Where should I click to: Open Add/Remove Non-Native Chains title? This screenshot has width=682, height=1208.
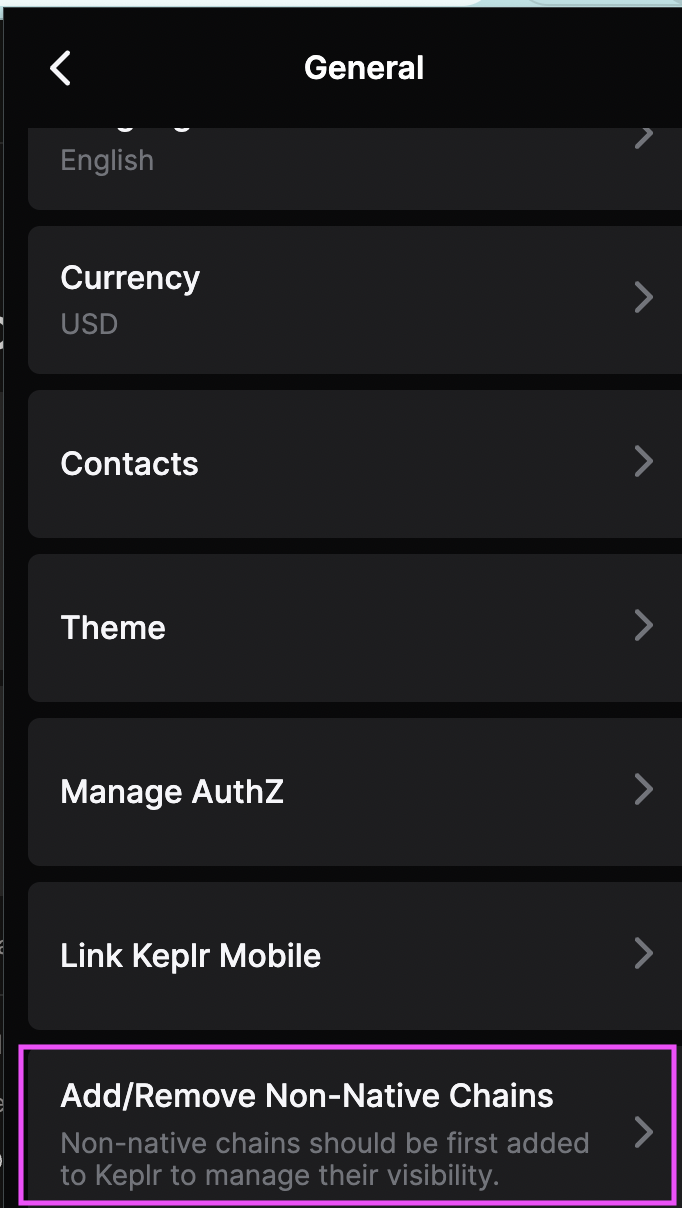click(307, 1096)
